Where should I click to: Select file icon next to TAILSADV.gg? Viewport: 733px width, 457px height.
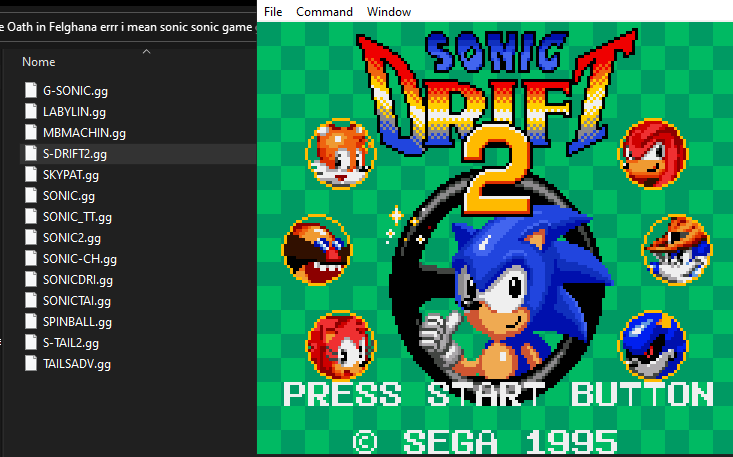[x=31, y=364]
